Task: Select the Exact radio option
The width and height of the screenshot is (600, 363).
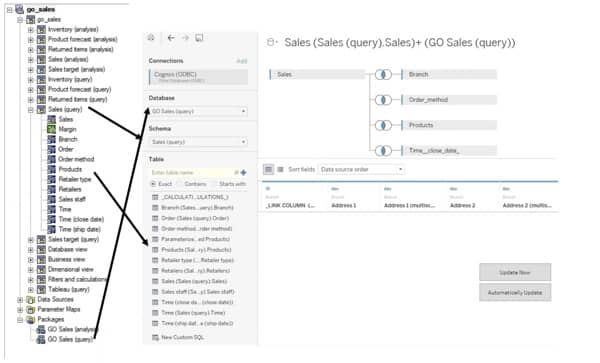Action: [161, 184]
